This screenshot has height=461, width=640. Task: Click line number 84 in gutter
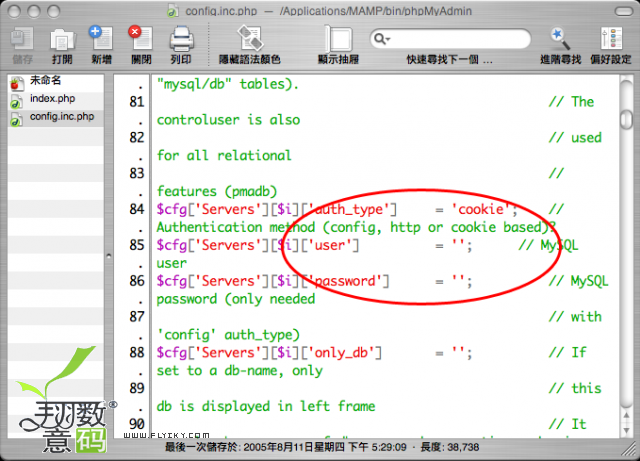coord(137,209)
